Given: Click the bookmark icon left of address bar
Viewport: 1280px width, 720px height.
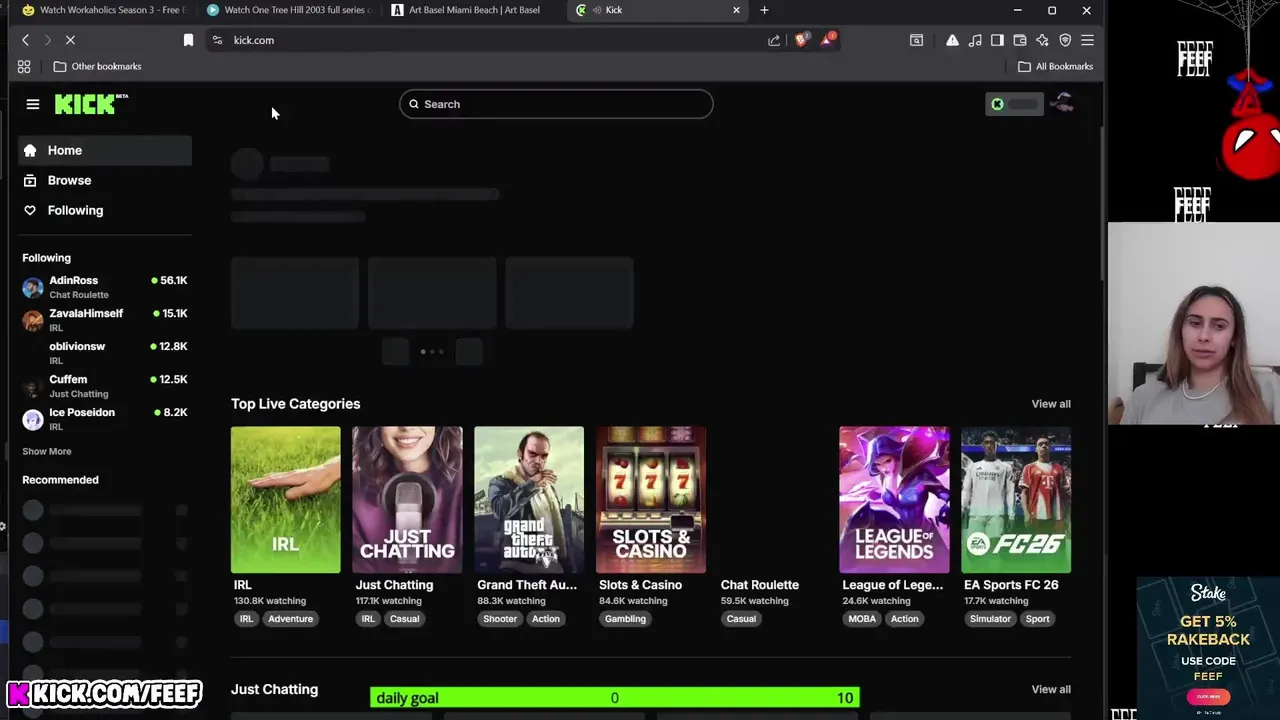Looking at the screenshot, I should (188, 40).
